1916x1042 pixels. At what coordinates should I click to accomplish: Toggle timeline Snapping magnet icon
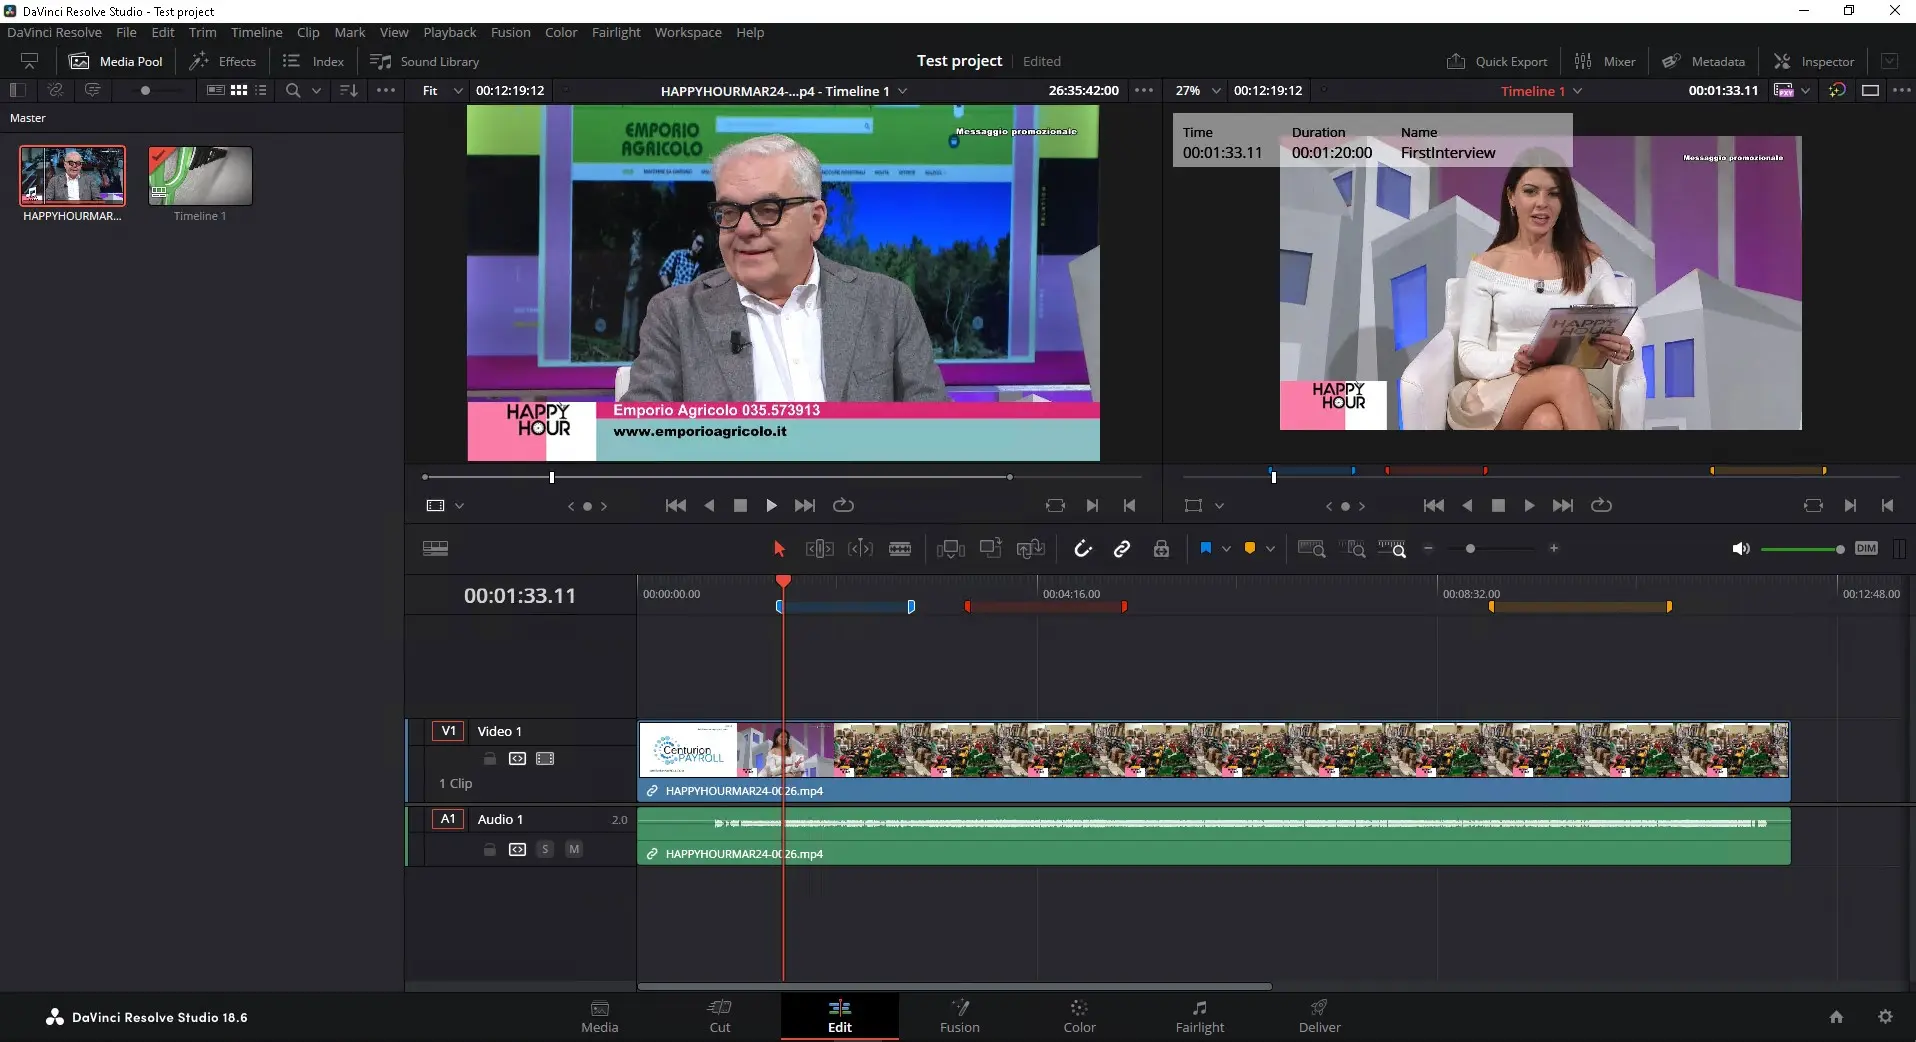pos(1083,548)
